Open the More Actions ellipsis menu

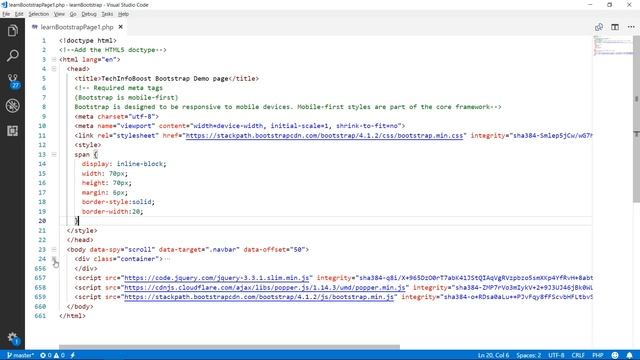coord(631,27)
